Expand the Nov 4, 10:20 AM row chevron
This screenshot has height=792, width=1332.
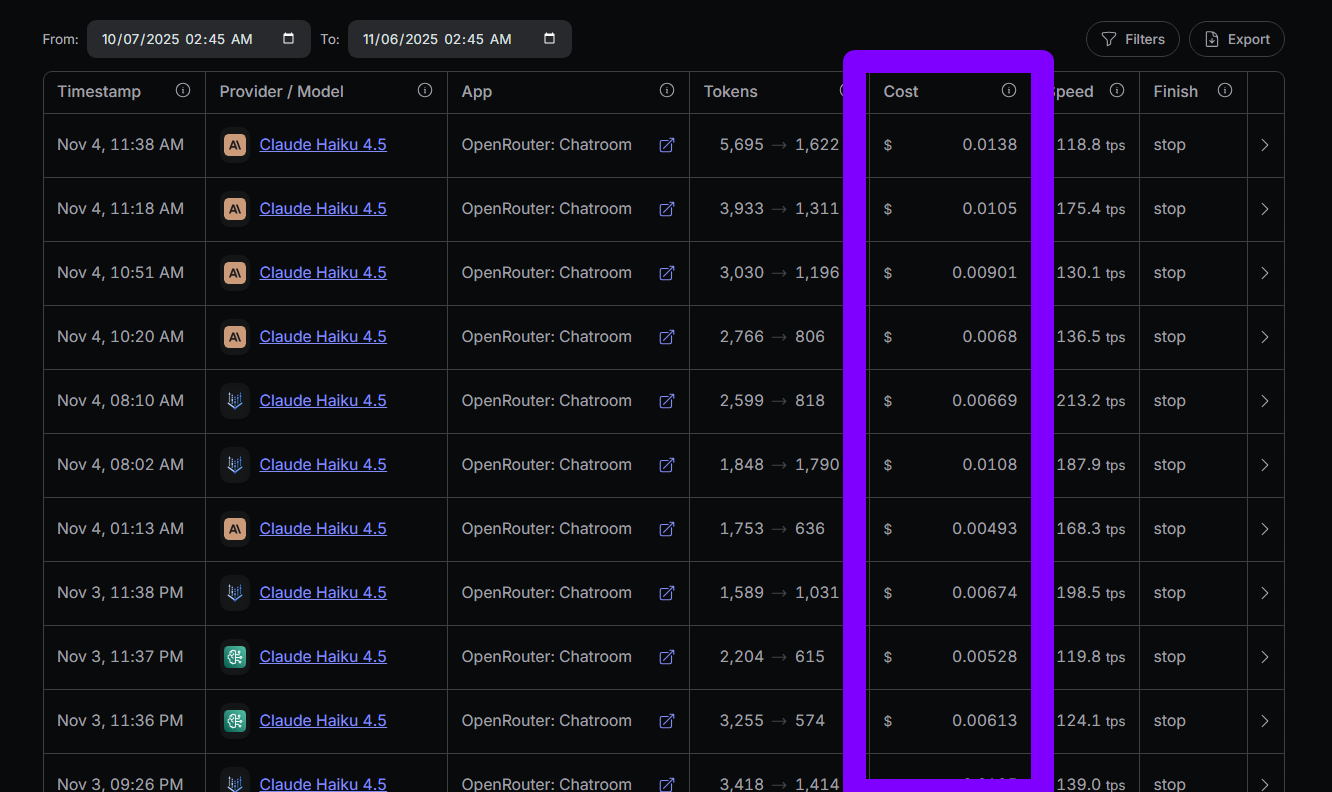point(1265,337)
